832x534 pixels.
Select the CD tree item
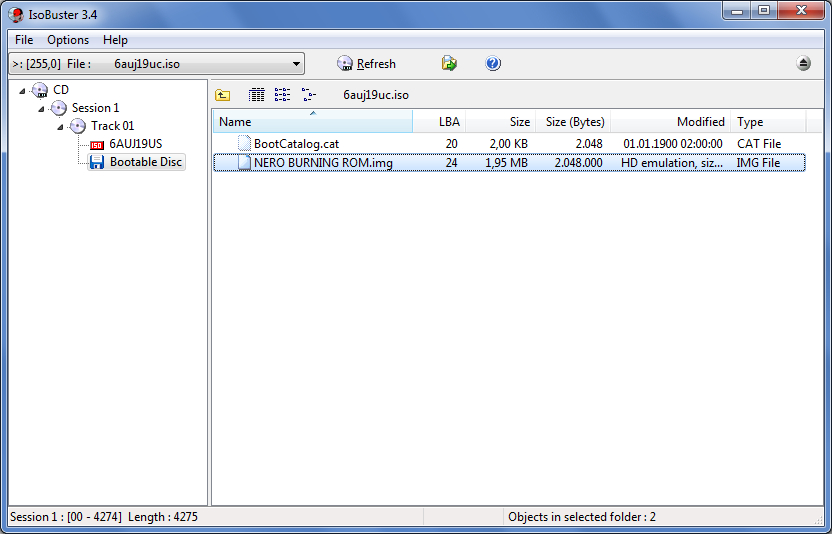click(61, 90)
